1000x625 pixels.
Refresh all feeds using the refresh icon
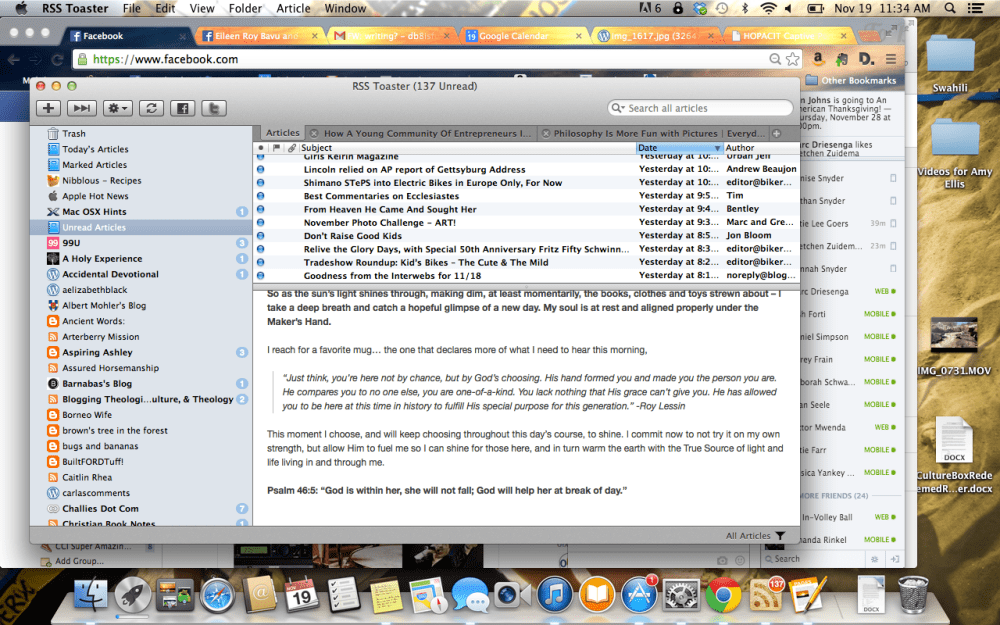151,108
